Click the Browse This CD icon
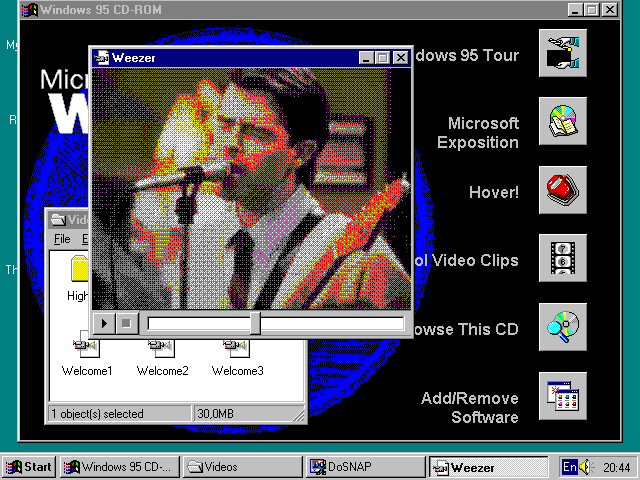This screenshot has height=480, width=640. (x=562, y=327)
